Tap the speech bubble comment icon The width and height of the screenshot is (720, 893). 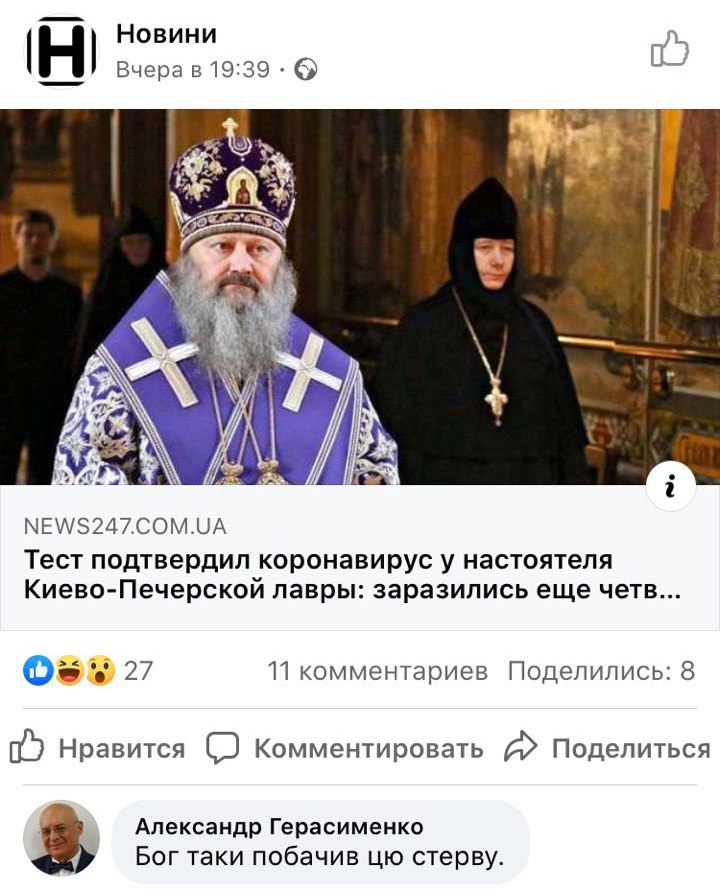[222, 747]
